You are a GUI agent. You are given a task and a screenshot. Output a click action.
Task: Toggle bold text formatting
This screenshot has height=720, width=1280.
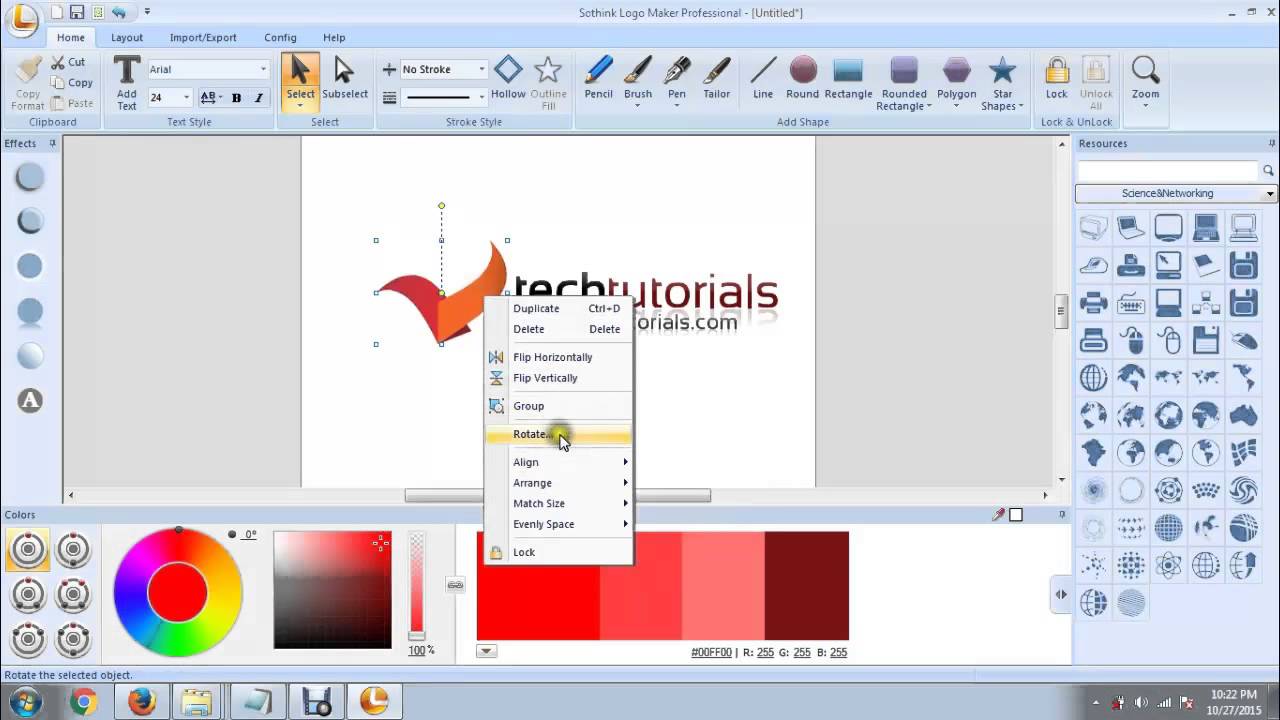[236, 97]
